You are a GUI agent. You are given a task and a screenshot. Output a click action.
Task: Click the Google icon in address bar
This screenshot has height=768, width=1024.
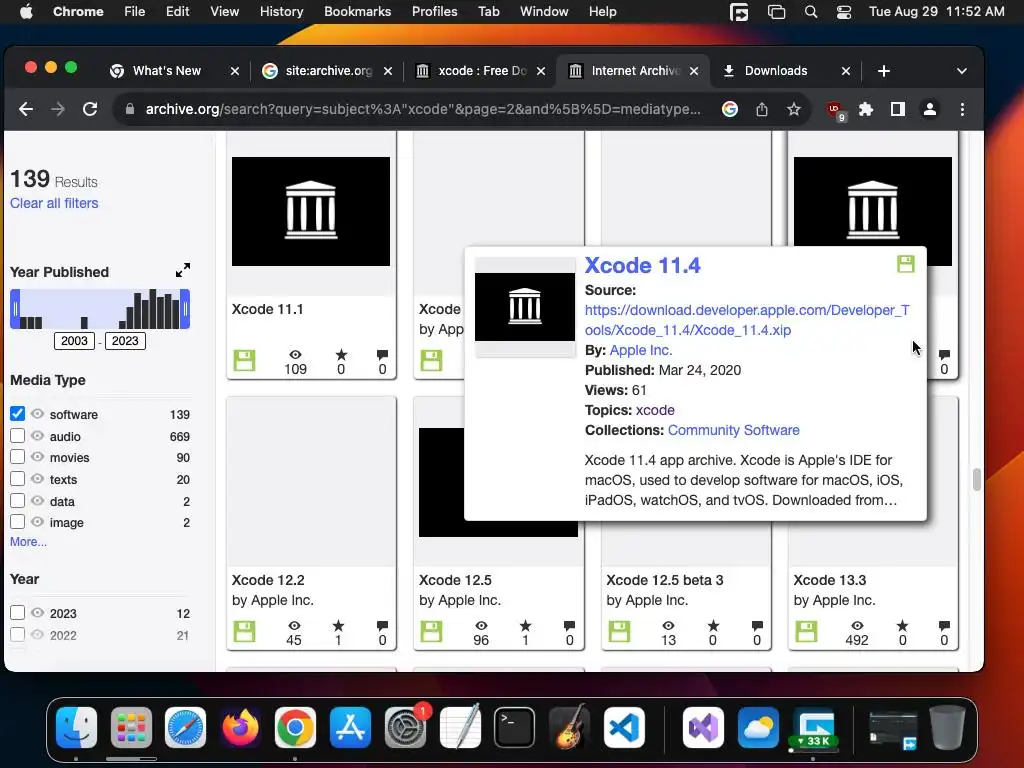[x=729, y=109]
